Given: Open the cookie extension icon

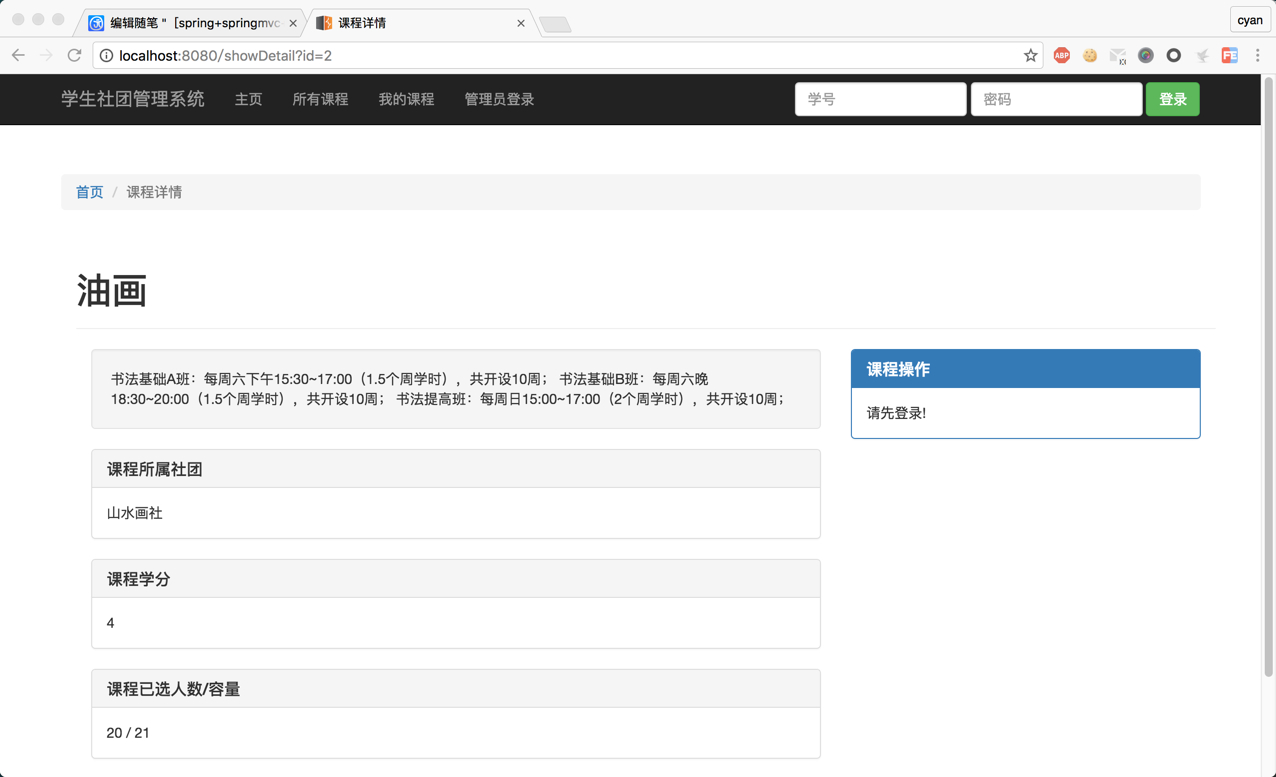Looking at the screenshot, I should (1090, 55).
